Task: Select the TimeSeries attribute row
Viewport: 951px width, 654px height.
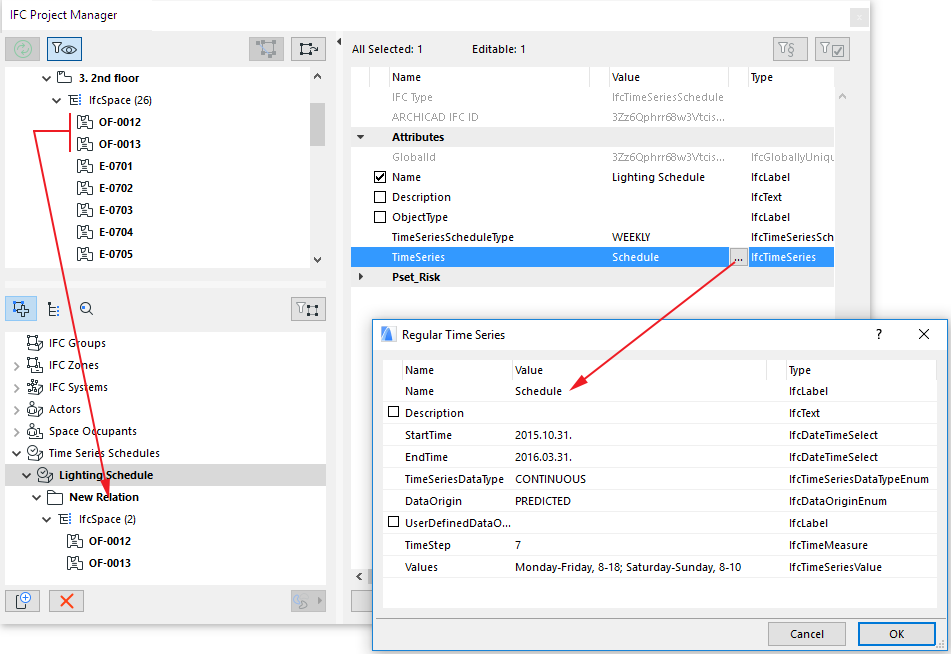Action: point(592,257)
